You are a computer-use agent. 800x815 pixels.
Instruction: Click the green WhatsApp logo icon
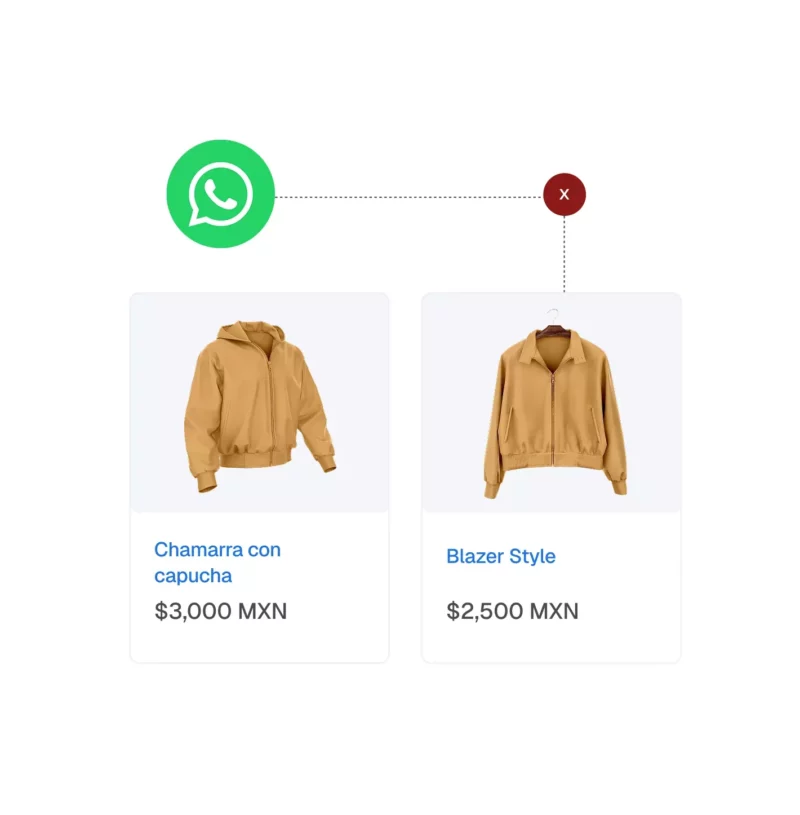pyautogui.click(x=220, y=194)
